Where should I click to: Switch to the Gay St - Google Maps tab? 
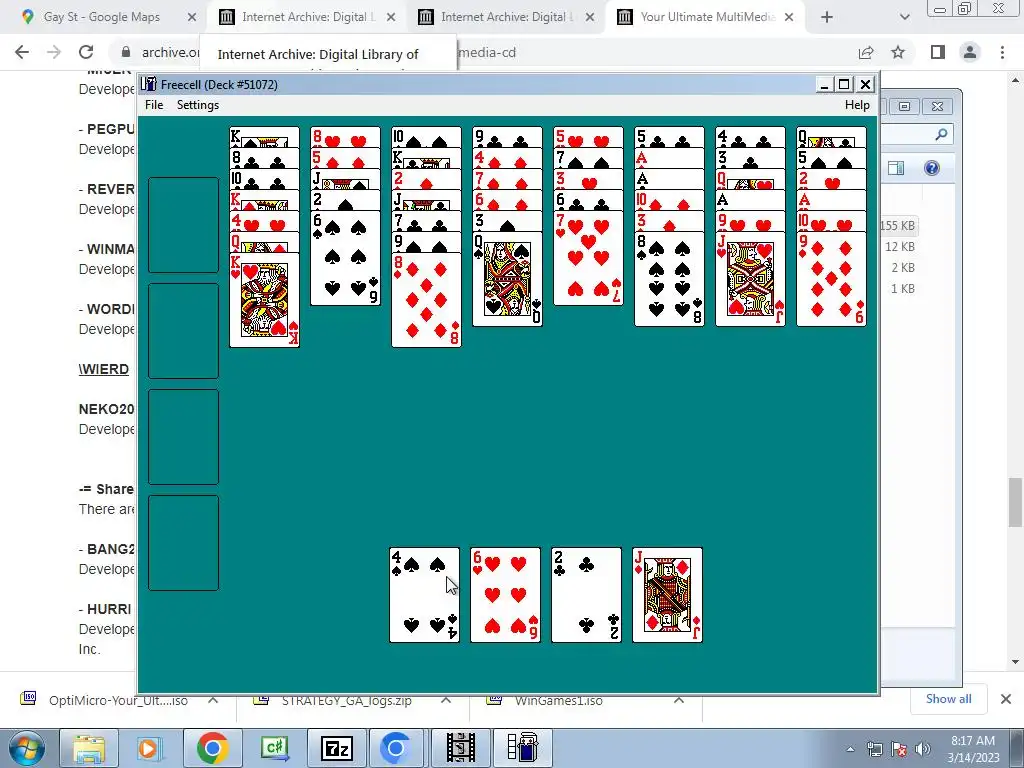[x=101, y=17]
